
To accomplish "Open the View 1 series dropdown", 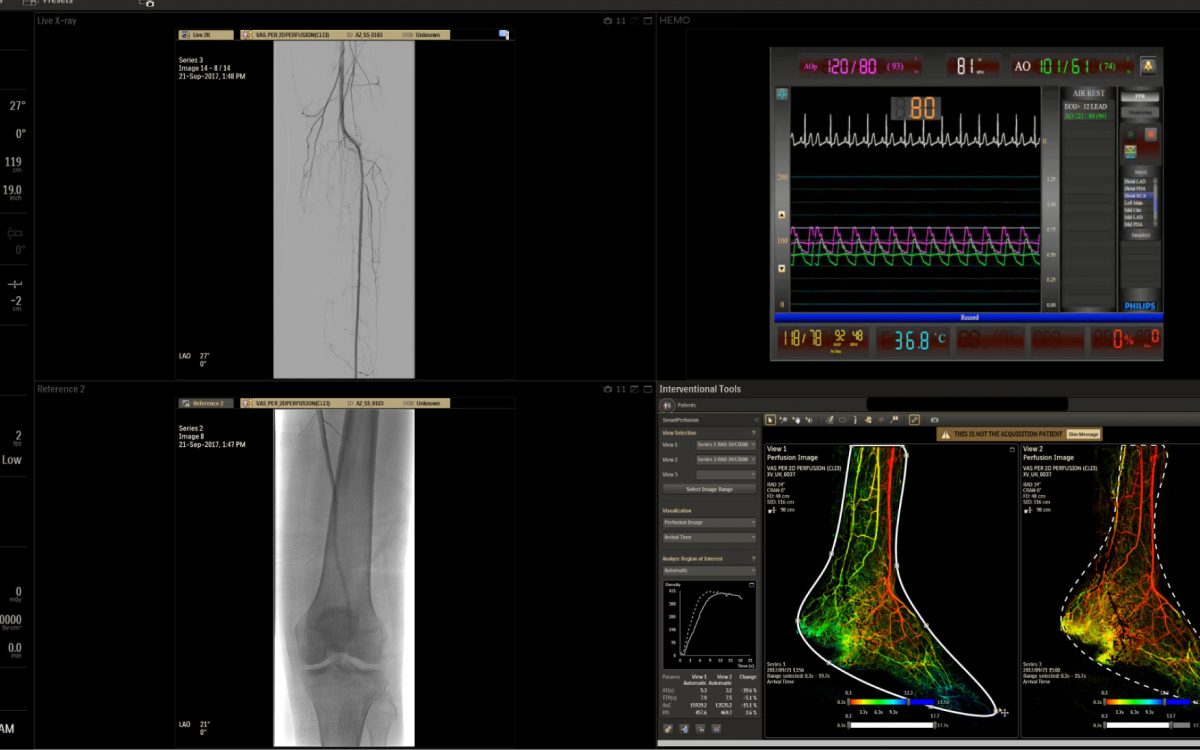I will [x=726, y=444].
